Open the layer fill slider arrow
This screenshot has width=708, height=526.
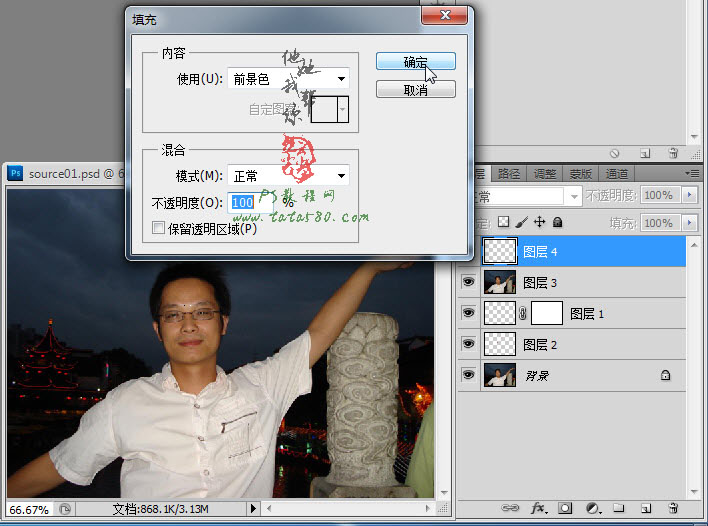coord(689,223)
